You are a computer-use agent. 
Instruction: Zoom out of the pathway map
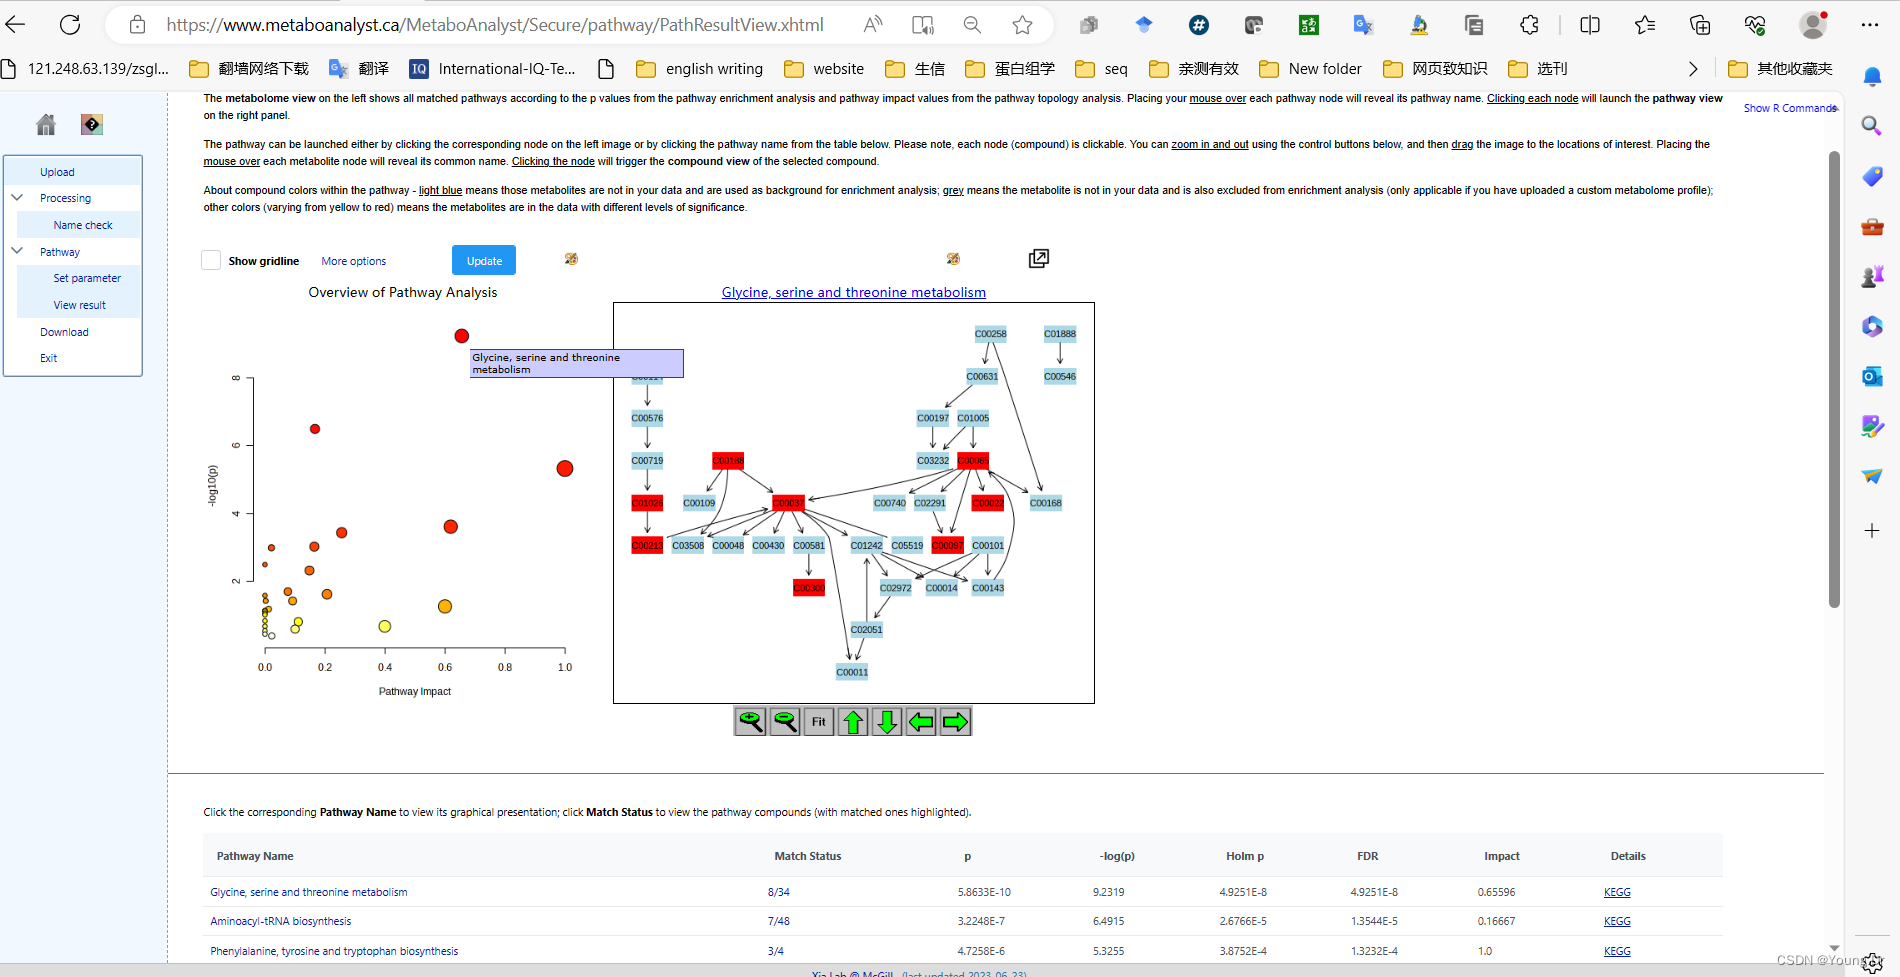pos(786,721)
